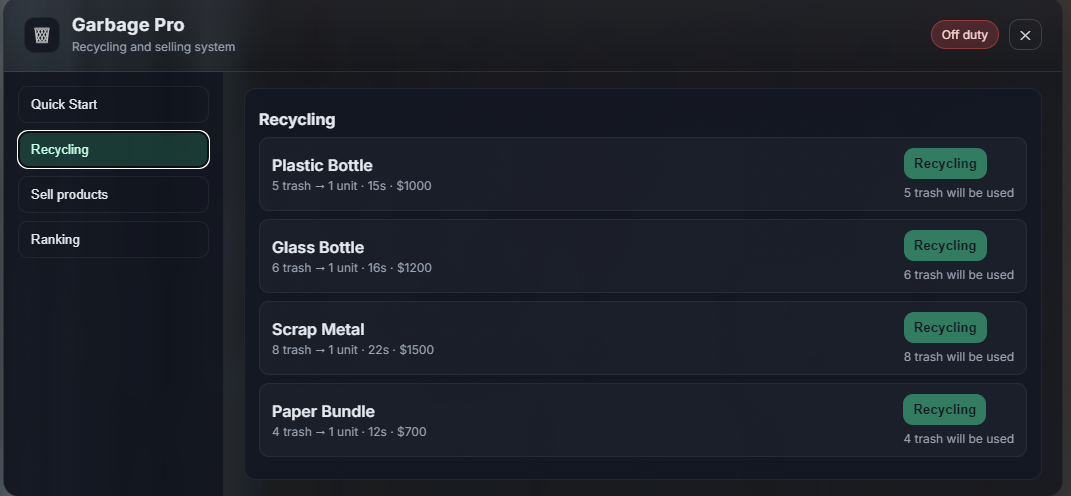Click "8 trash will be used" note
1071x496 pixels.
pyautogui.click(x=958, y=357)
